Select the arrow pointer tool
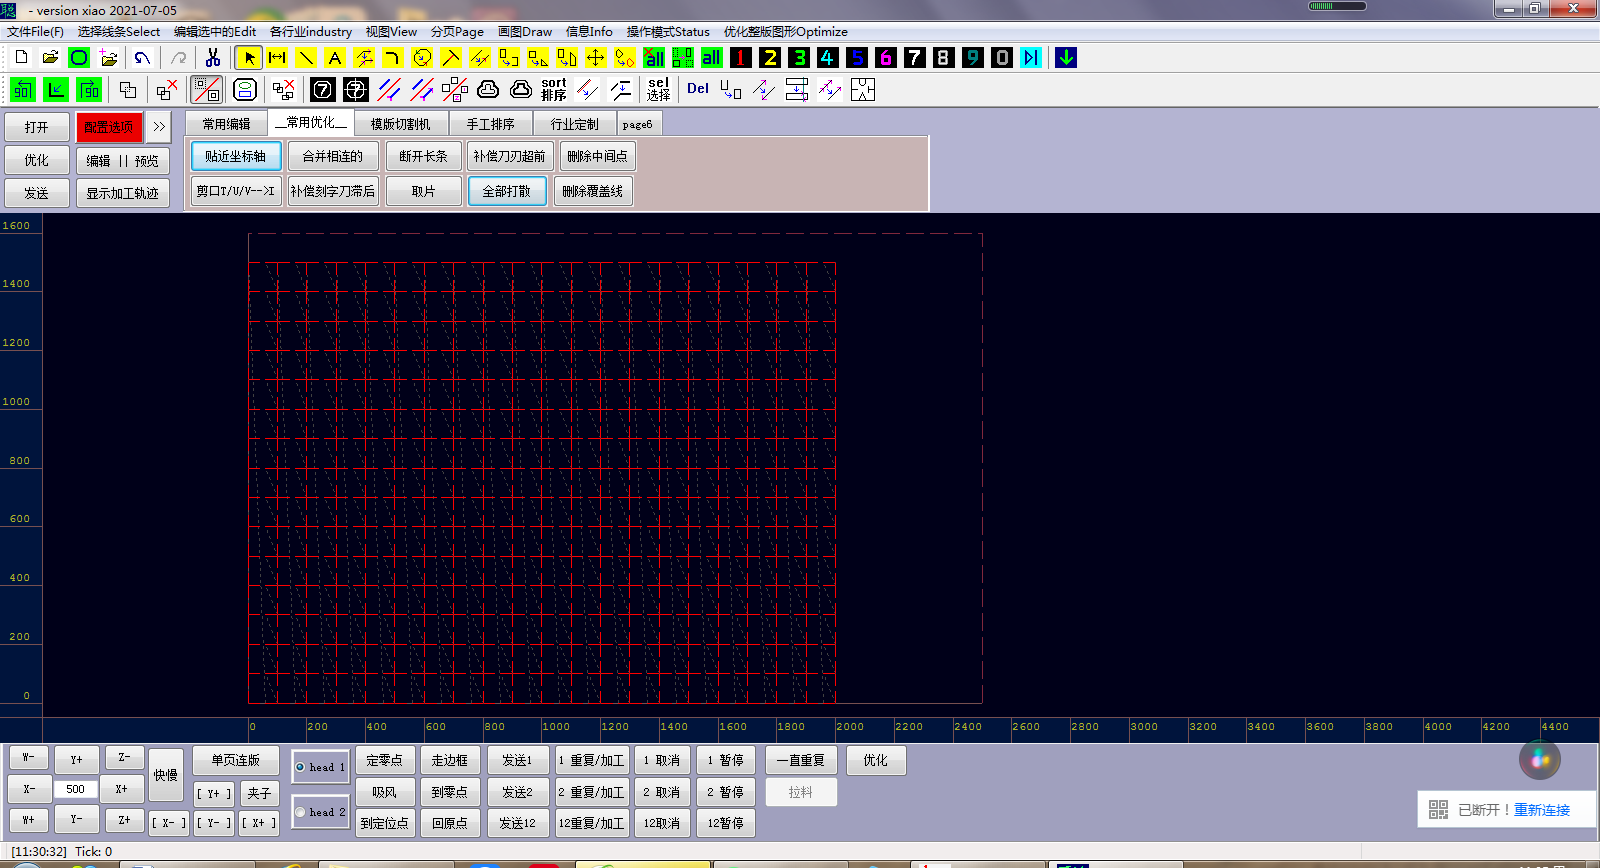The width and height of the screenshot is (1600, 868). pyautogui.click(x=249, y=58)
